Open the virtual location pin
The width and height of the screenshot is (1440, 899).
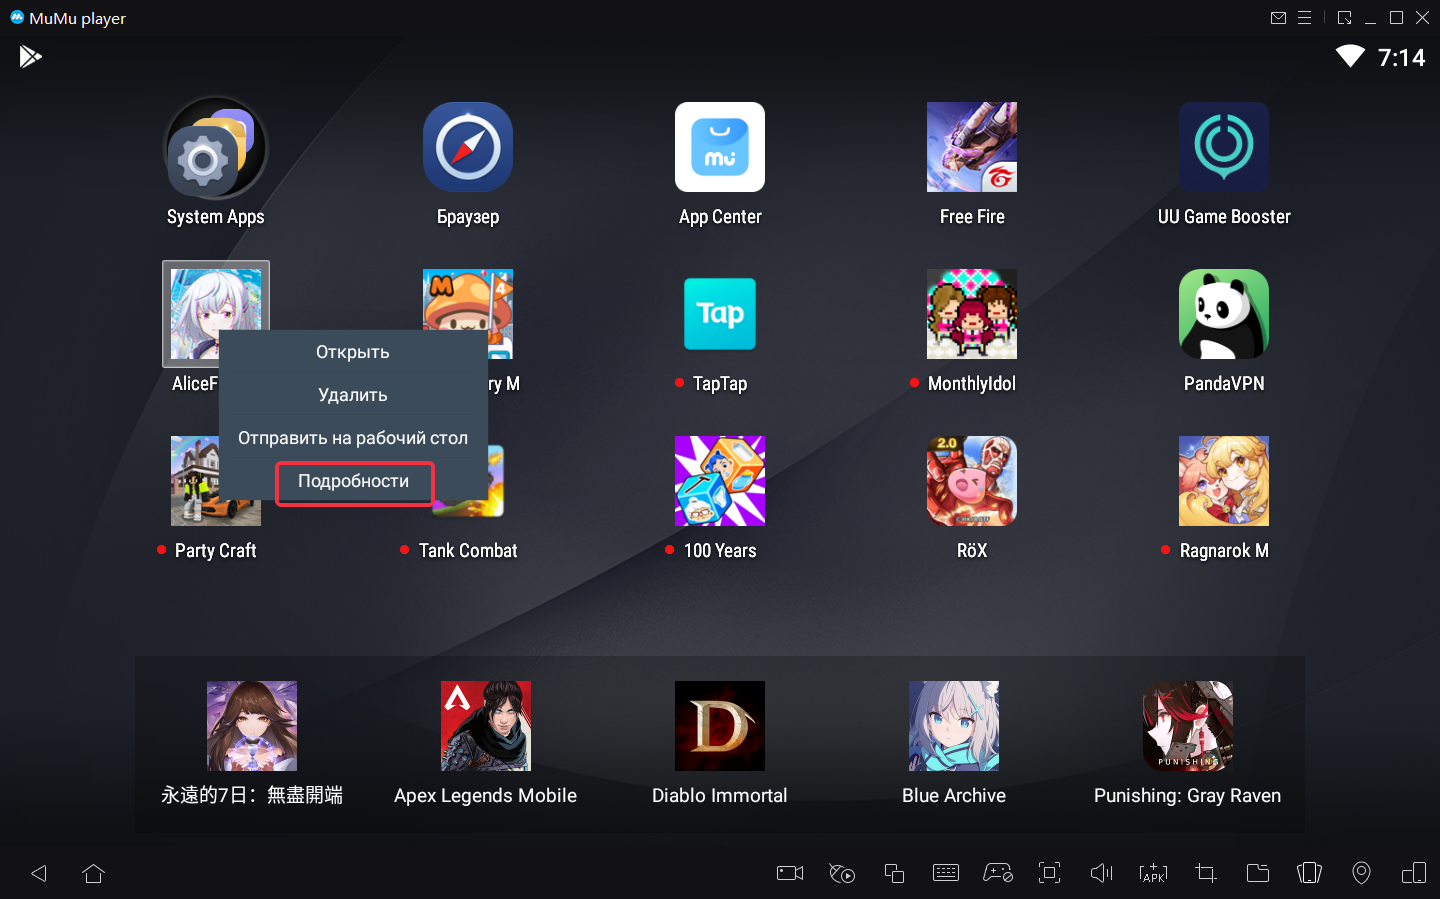(1362, 873)
